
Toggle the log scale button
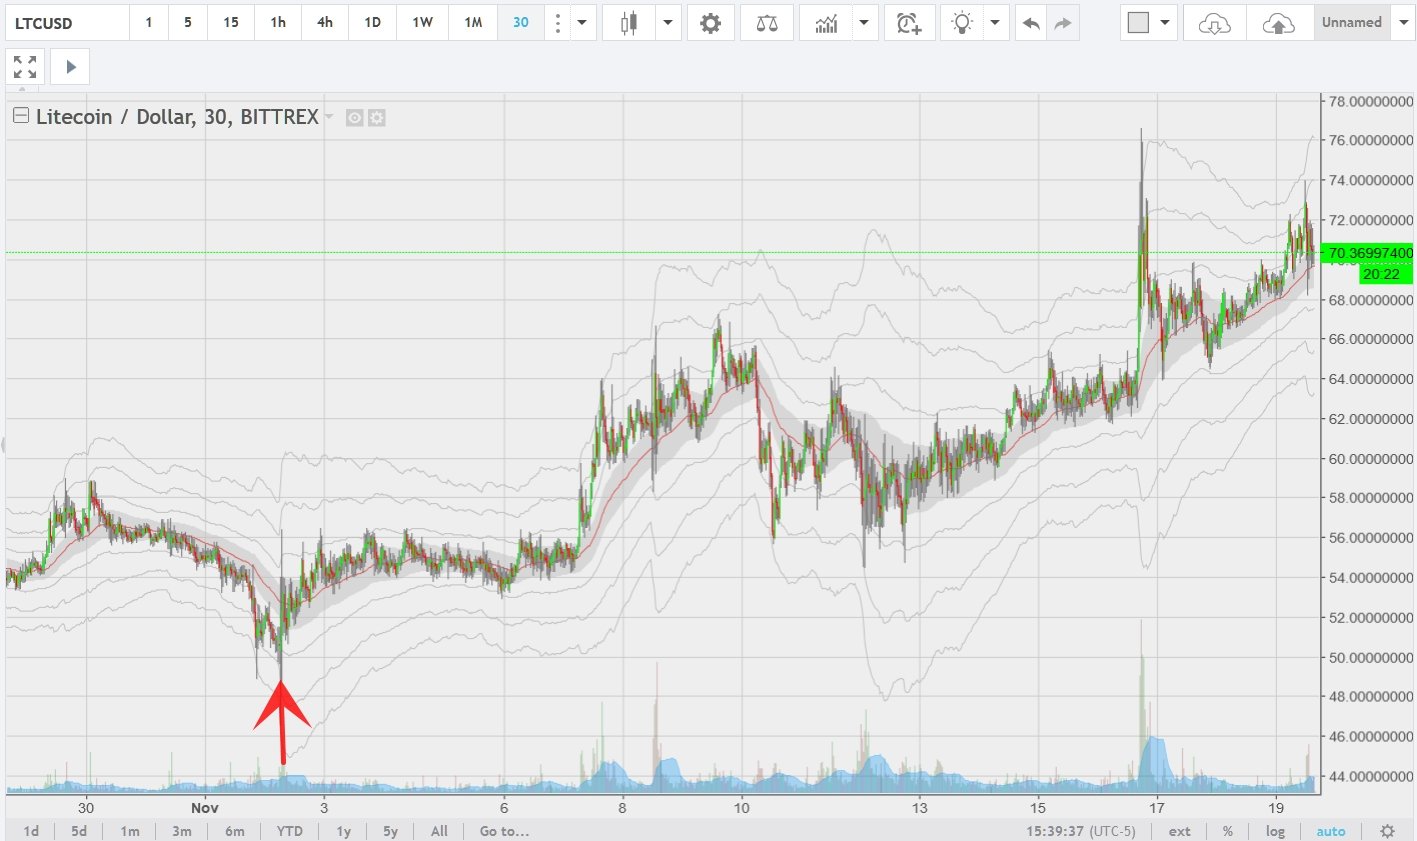pos(1276,831)
